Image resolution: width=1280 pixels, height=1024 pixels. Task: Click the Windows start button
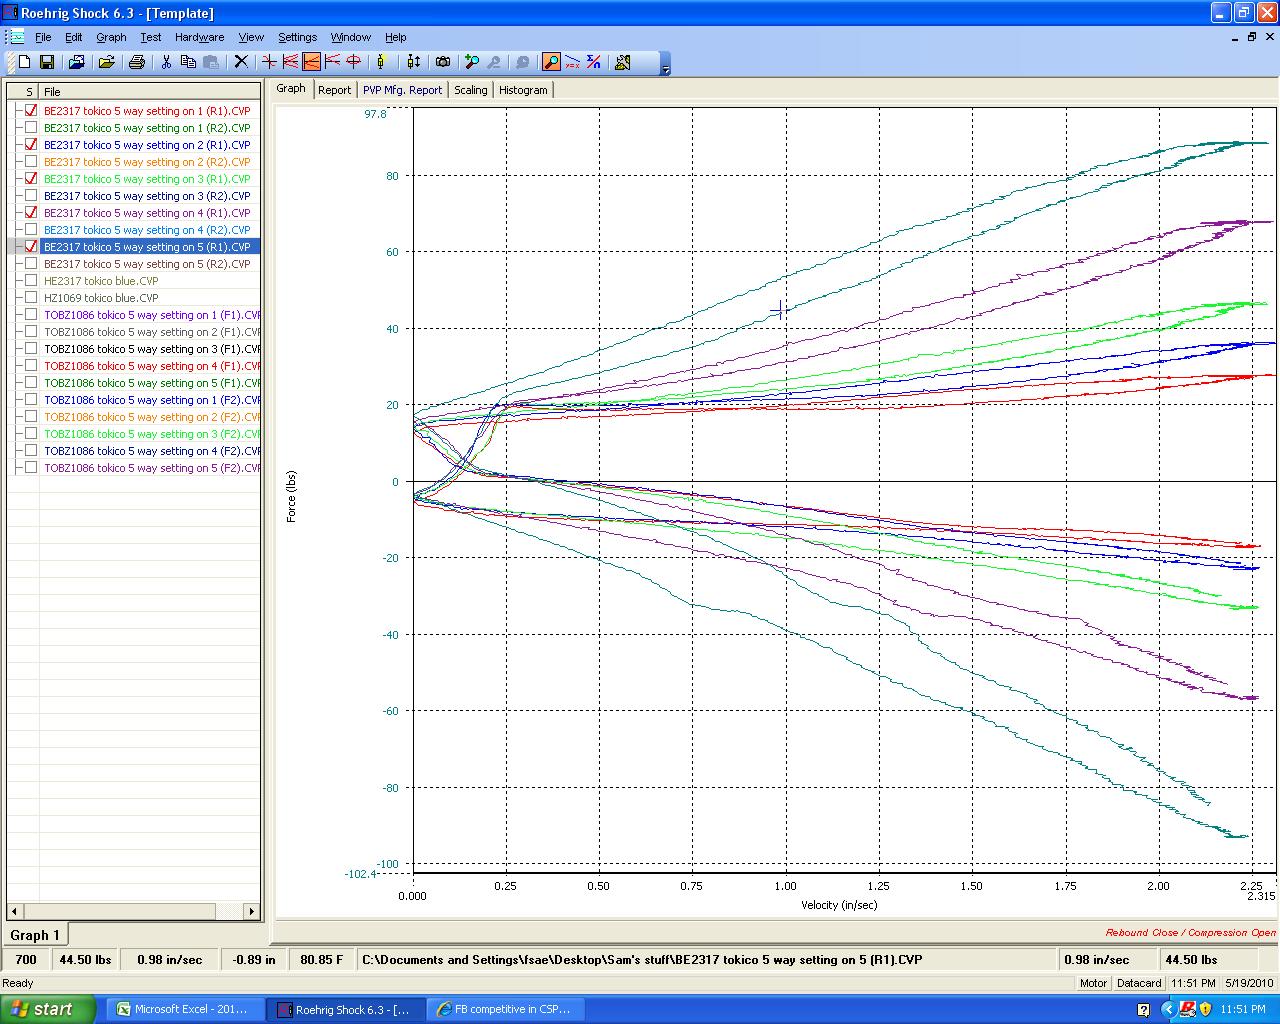click(x=48, y=1009)
